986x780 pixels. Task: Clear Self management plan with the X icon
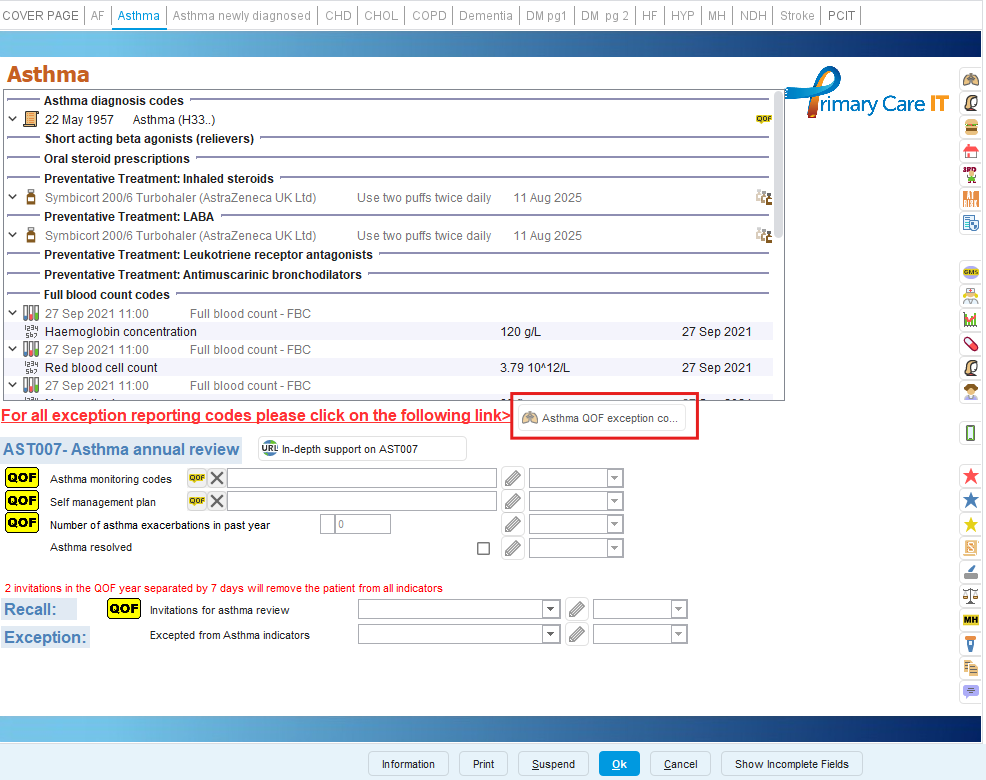pos(217,501)
